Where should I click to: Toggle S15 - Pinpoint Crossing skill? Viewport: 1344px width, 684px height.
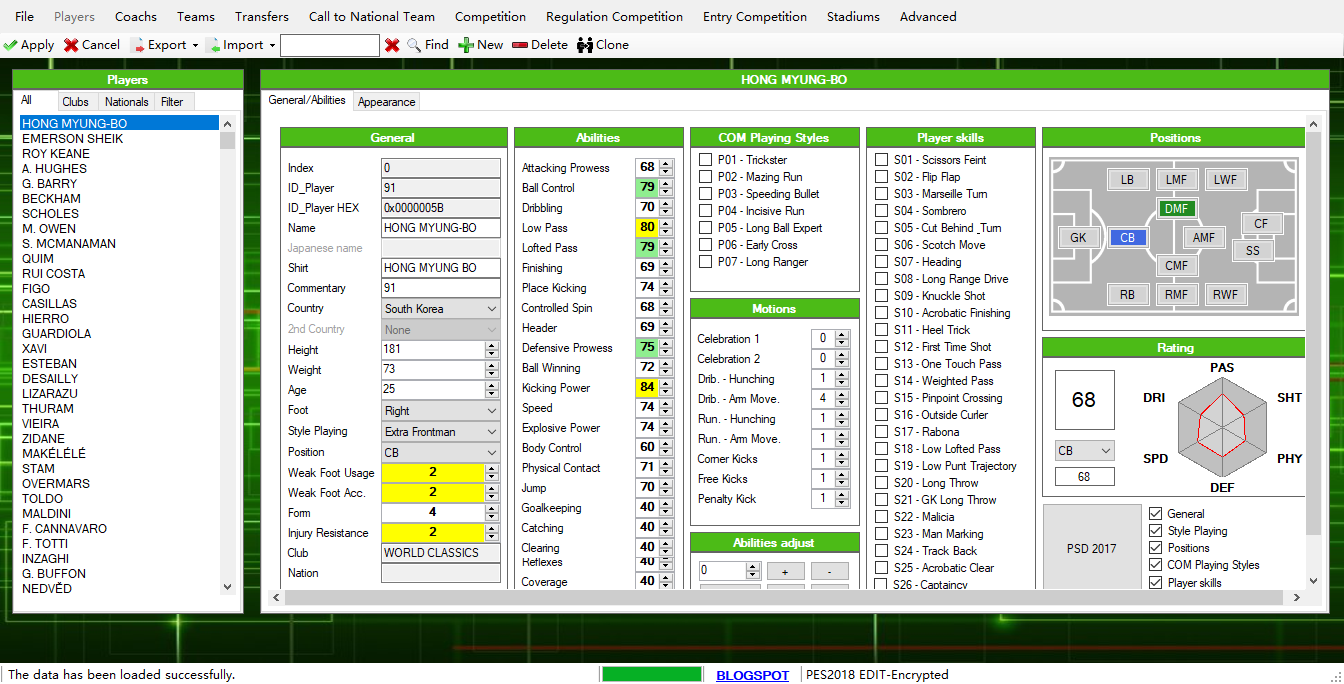tap(882, 398)
